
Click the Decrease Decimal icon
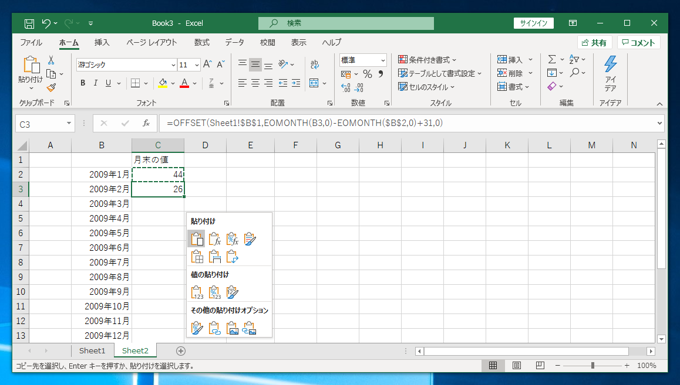click(359, 88)
